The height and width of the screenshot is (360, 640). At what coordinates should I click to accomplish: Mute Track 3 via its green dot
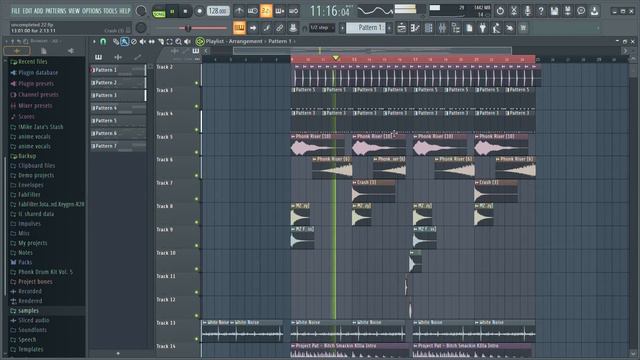pyautogui.click(x=197, y=107)
